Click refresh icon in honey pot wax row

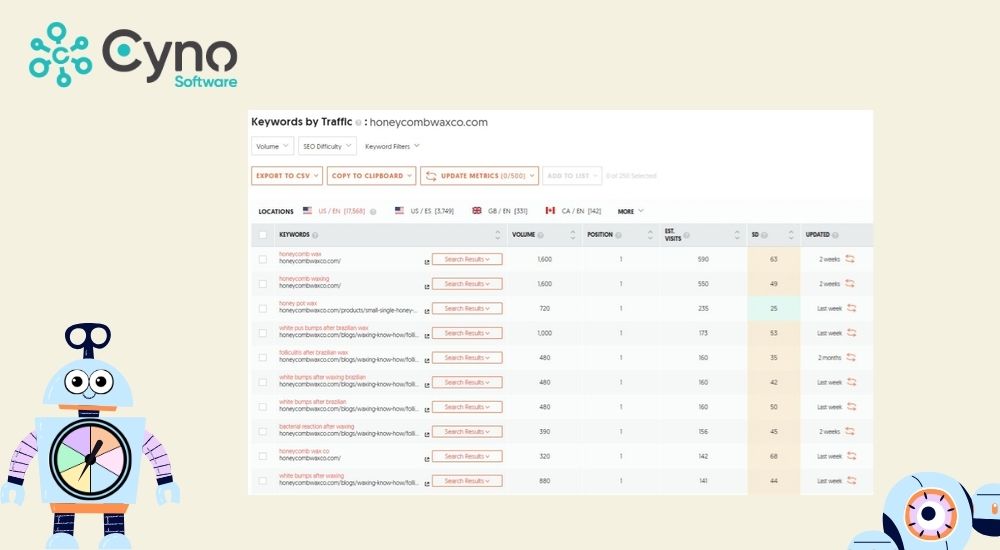pyautogui.click(x=851, y=308)
